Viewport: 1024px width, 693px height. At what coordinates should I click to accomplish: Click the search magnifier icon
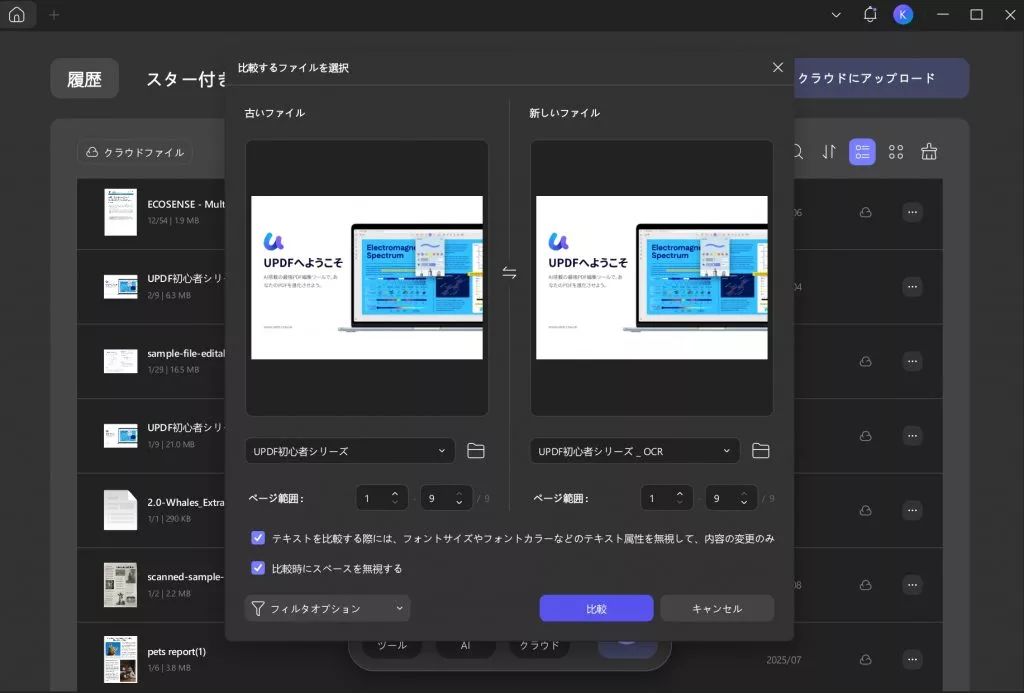pyautogui.click(x=797, y=152)
